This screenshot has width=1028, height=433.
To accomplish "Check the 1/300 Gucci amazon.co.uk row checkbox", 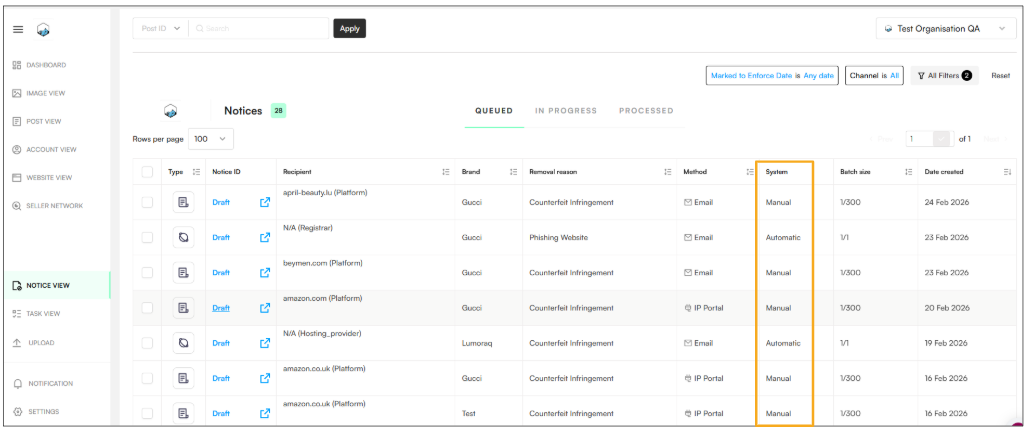I will coord(147,378).
